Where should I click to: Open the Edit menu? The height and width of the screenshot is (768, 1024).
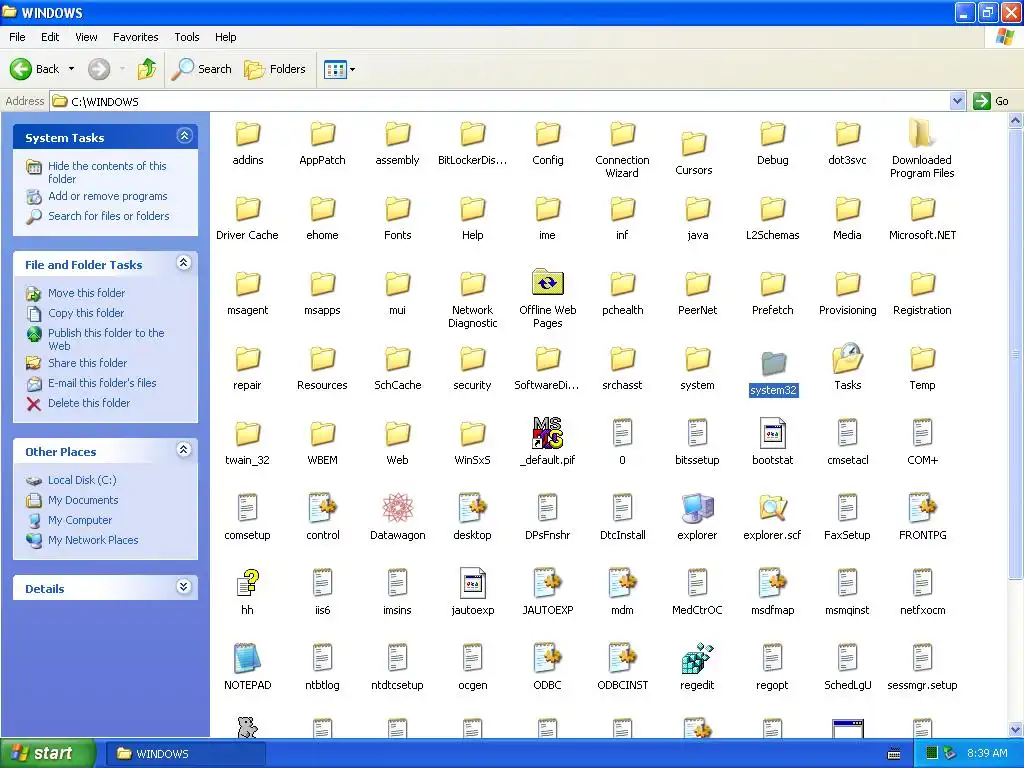pyautogui.click(x=50, y=37)
